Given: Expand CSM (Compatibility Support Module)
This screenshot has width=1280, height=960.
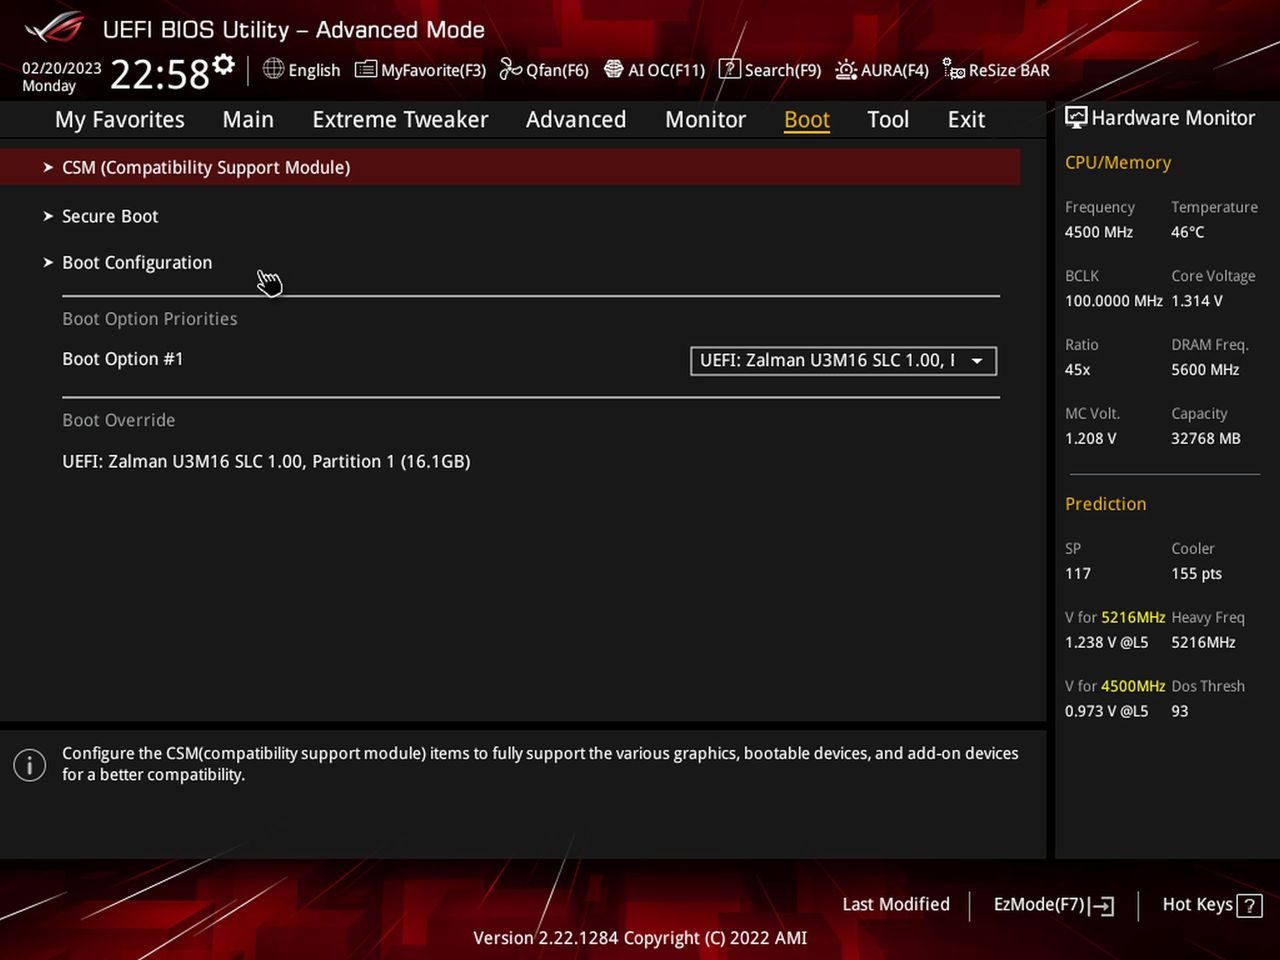Looking at the screenshot, I should [510, 167].
